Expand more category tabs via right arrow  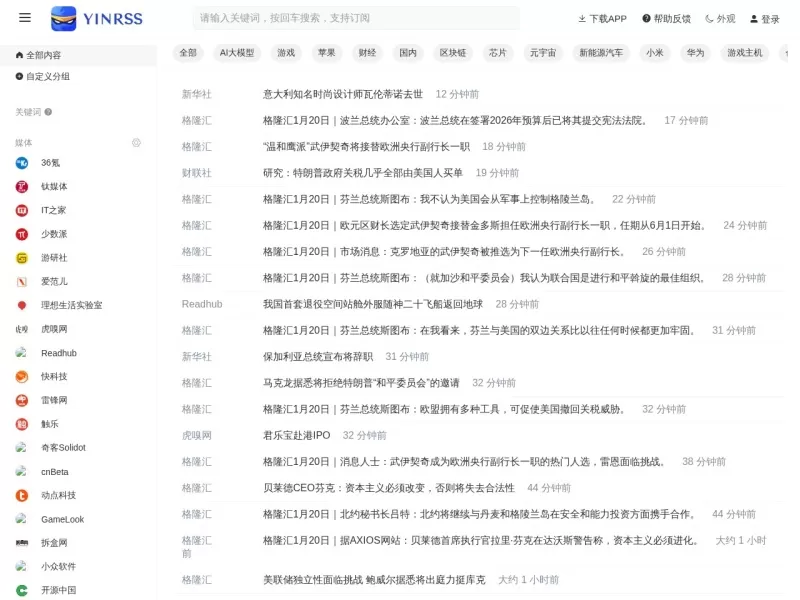tap(788, 52)
